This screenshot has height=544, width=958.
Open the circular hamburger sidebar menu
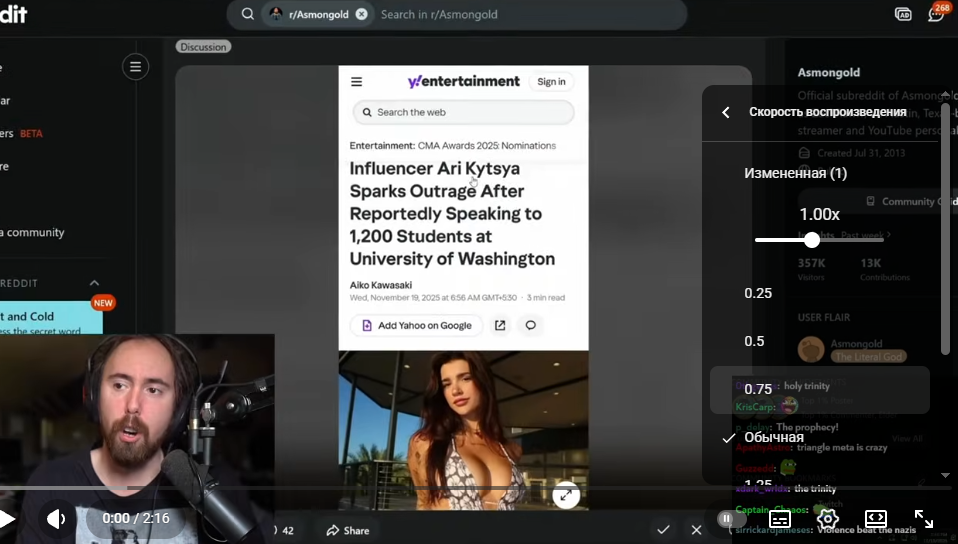pyautogui.click(x=135, y=67)
